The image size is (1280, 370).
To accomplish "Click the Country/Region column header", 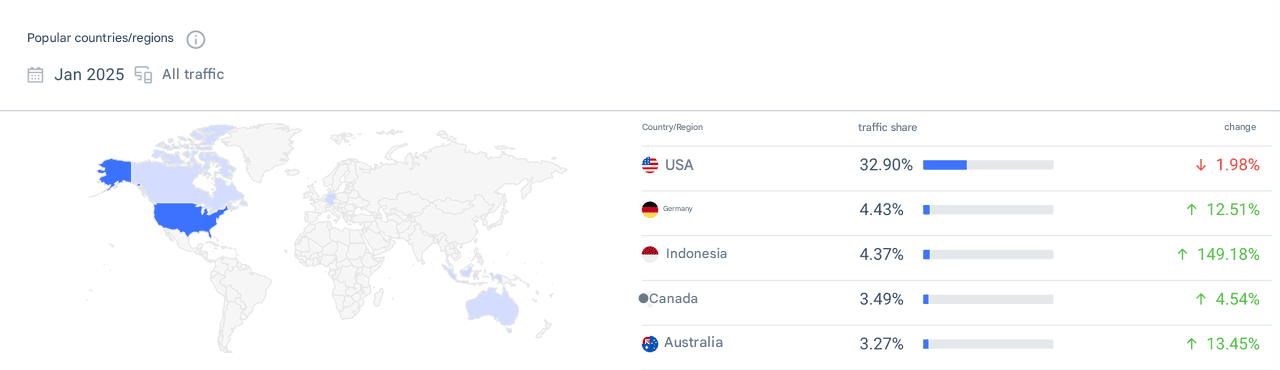I will click(x=672, y=127).
